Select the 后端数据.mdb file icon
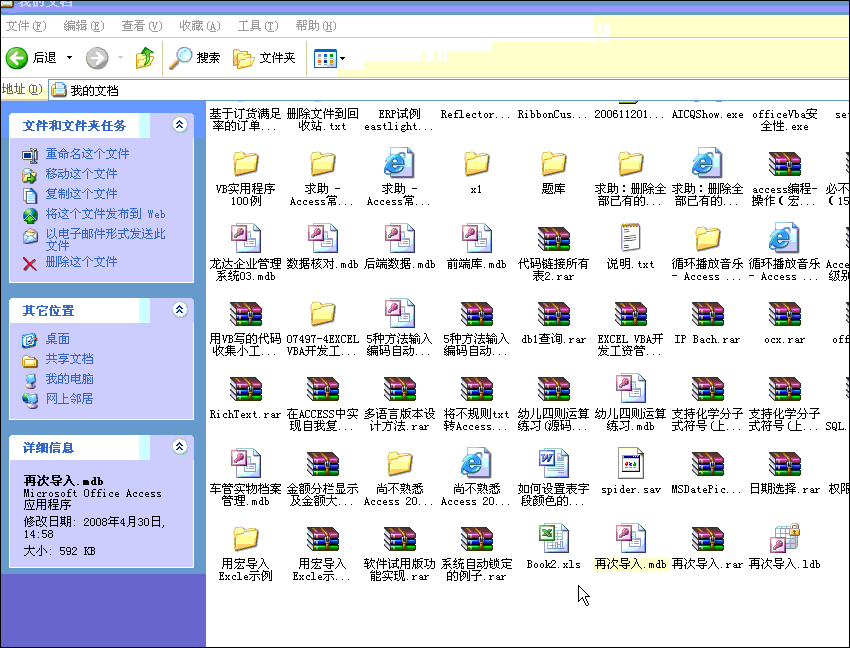 (400, 238)
